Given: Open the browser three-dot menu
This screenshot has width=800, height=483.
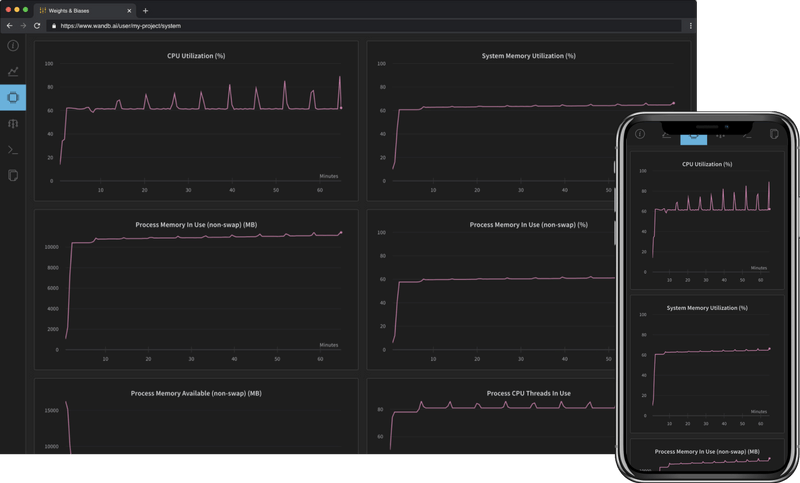Looking at the screenshot, I should click(690, 25).
